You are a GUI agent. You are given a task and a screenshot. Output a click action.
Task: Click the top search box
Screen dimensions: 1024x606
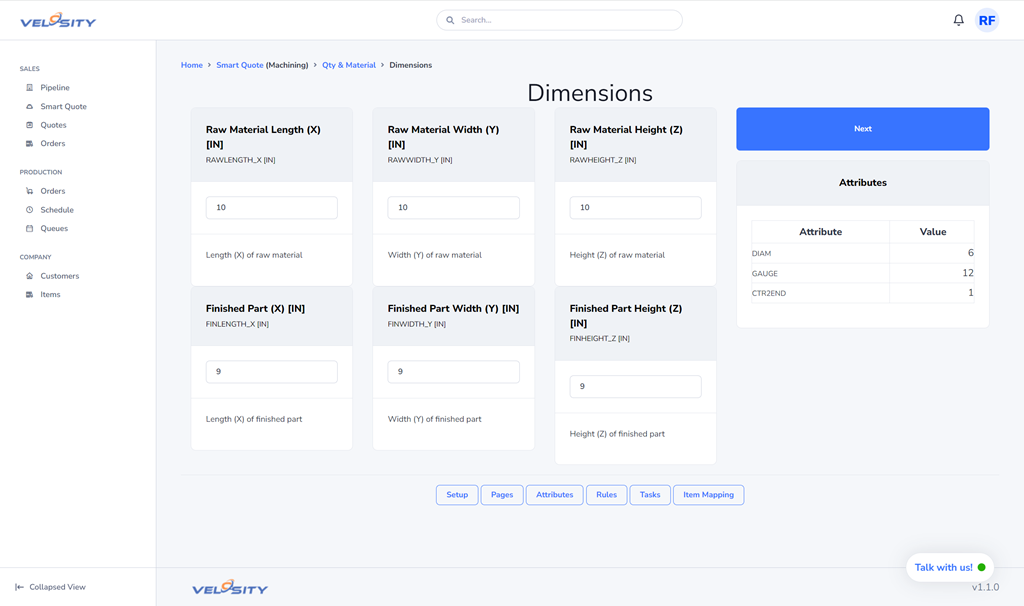click(560, 20)
